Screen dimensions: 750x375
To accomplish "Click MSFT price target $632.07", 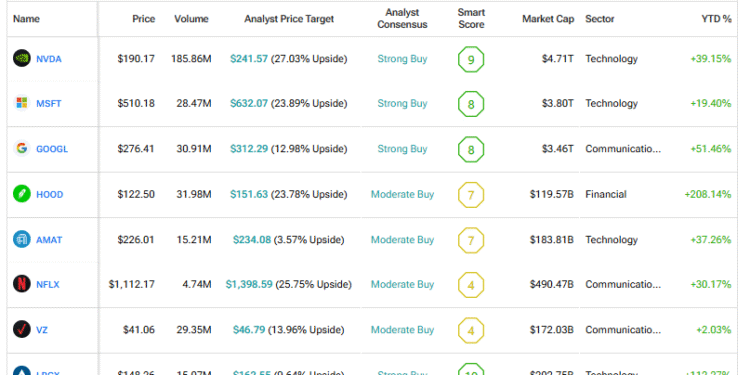I will pyautogui.click(x=249, y=103).
